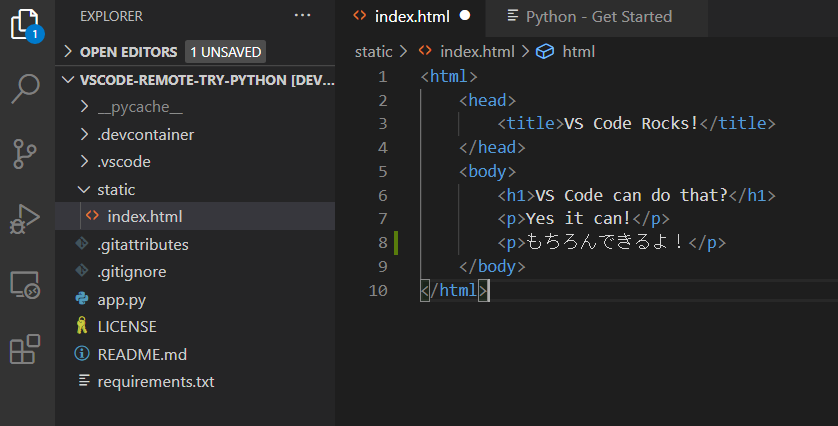Click the git icon beside .gitattributes

click(82, 244)
